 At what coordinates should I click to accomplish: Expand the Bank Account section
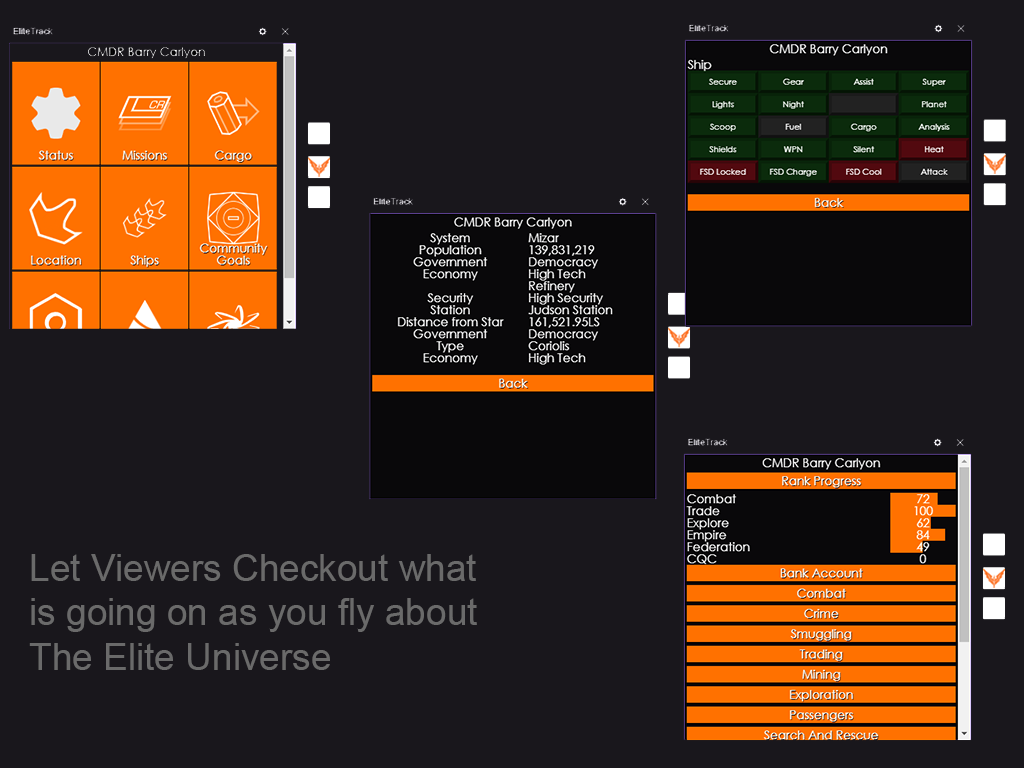click(x=821, y=573)
